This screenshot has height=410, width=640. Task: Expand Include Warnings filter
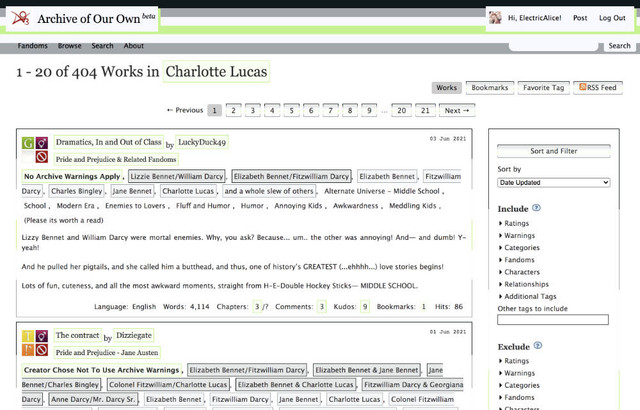517,235
